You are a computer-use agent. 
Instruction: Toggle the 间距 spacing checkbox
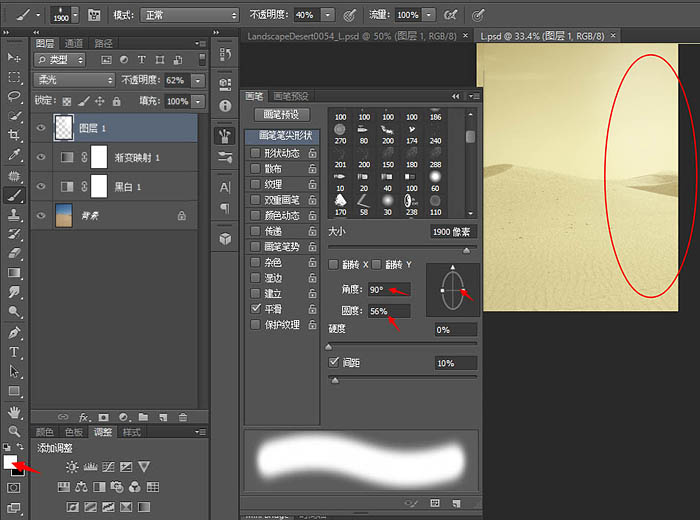click(334, 362)
